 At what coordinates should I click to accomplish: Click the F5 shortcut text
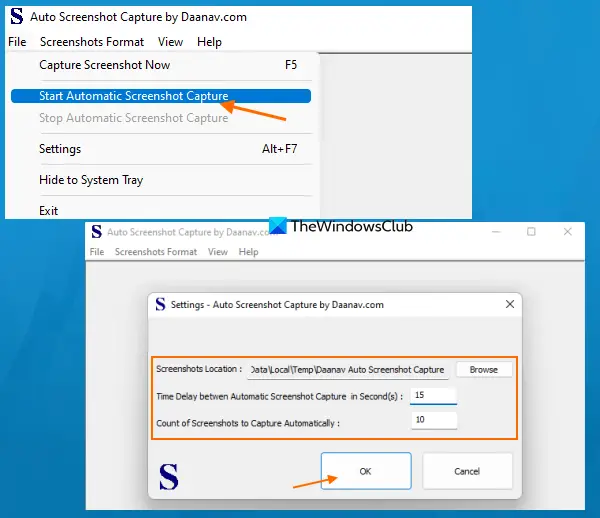pyautogui.click(x=291, y=65)
